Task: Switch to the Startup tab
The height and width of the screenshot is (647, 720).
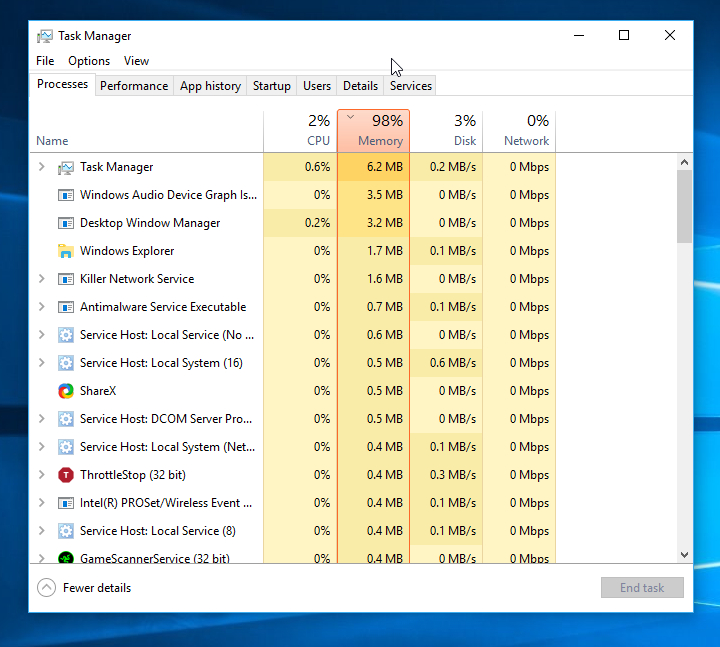Action: pos(272,86)
